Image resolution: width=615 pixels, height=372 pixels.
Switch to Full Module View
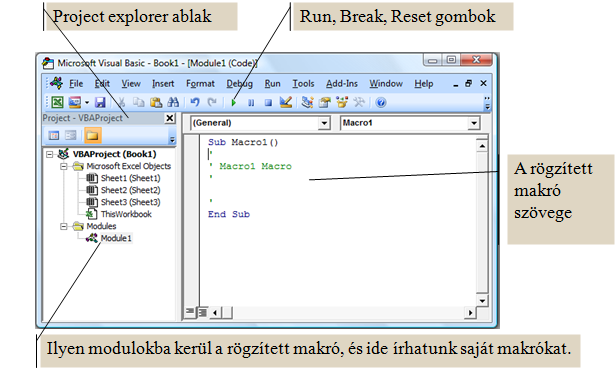pyautogui.click(x=202, y=312)
